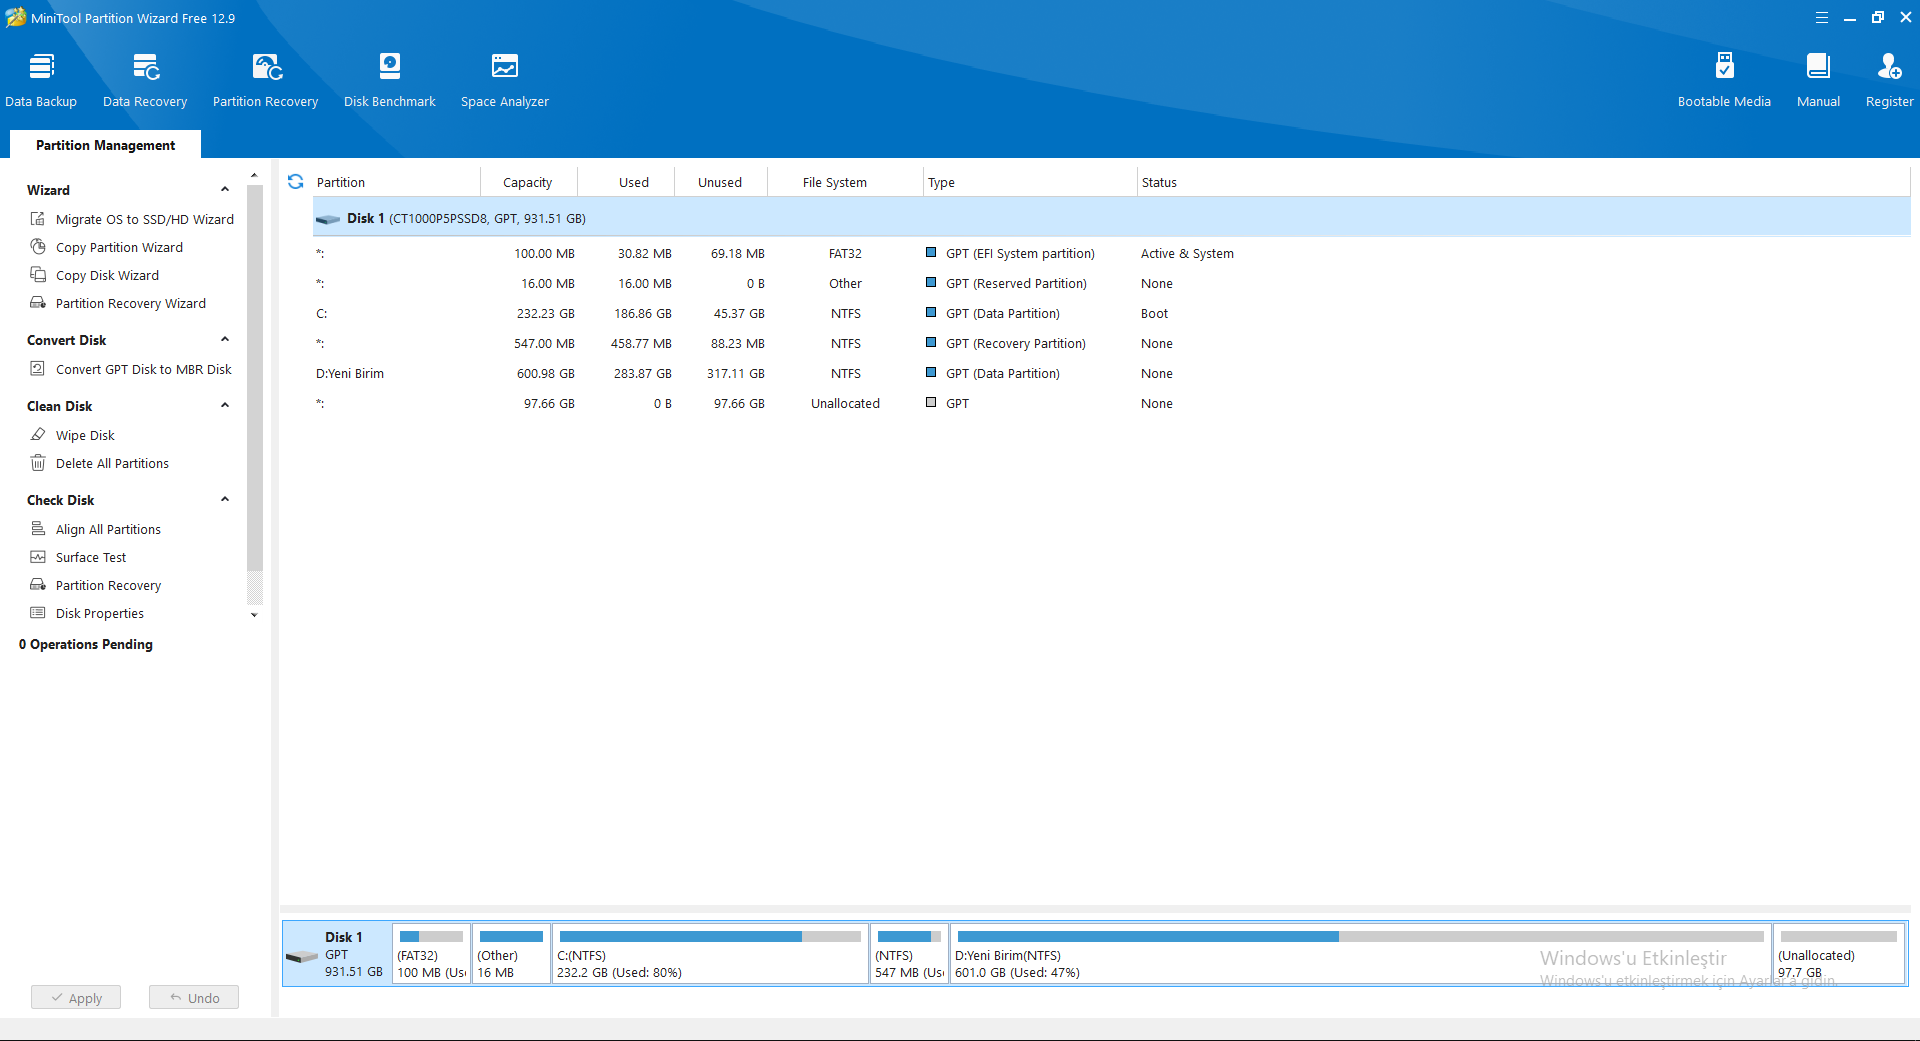Click the Disk Properties icon
This screenshot has height=1041, width=1920.
[x=38, y=613]
